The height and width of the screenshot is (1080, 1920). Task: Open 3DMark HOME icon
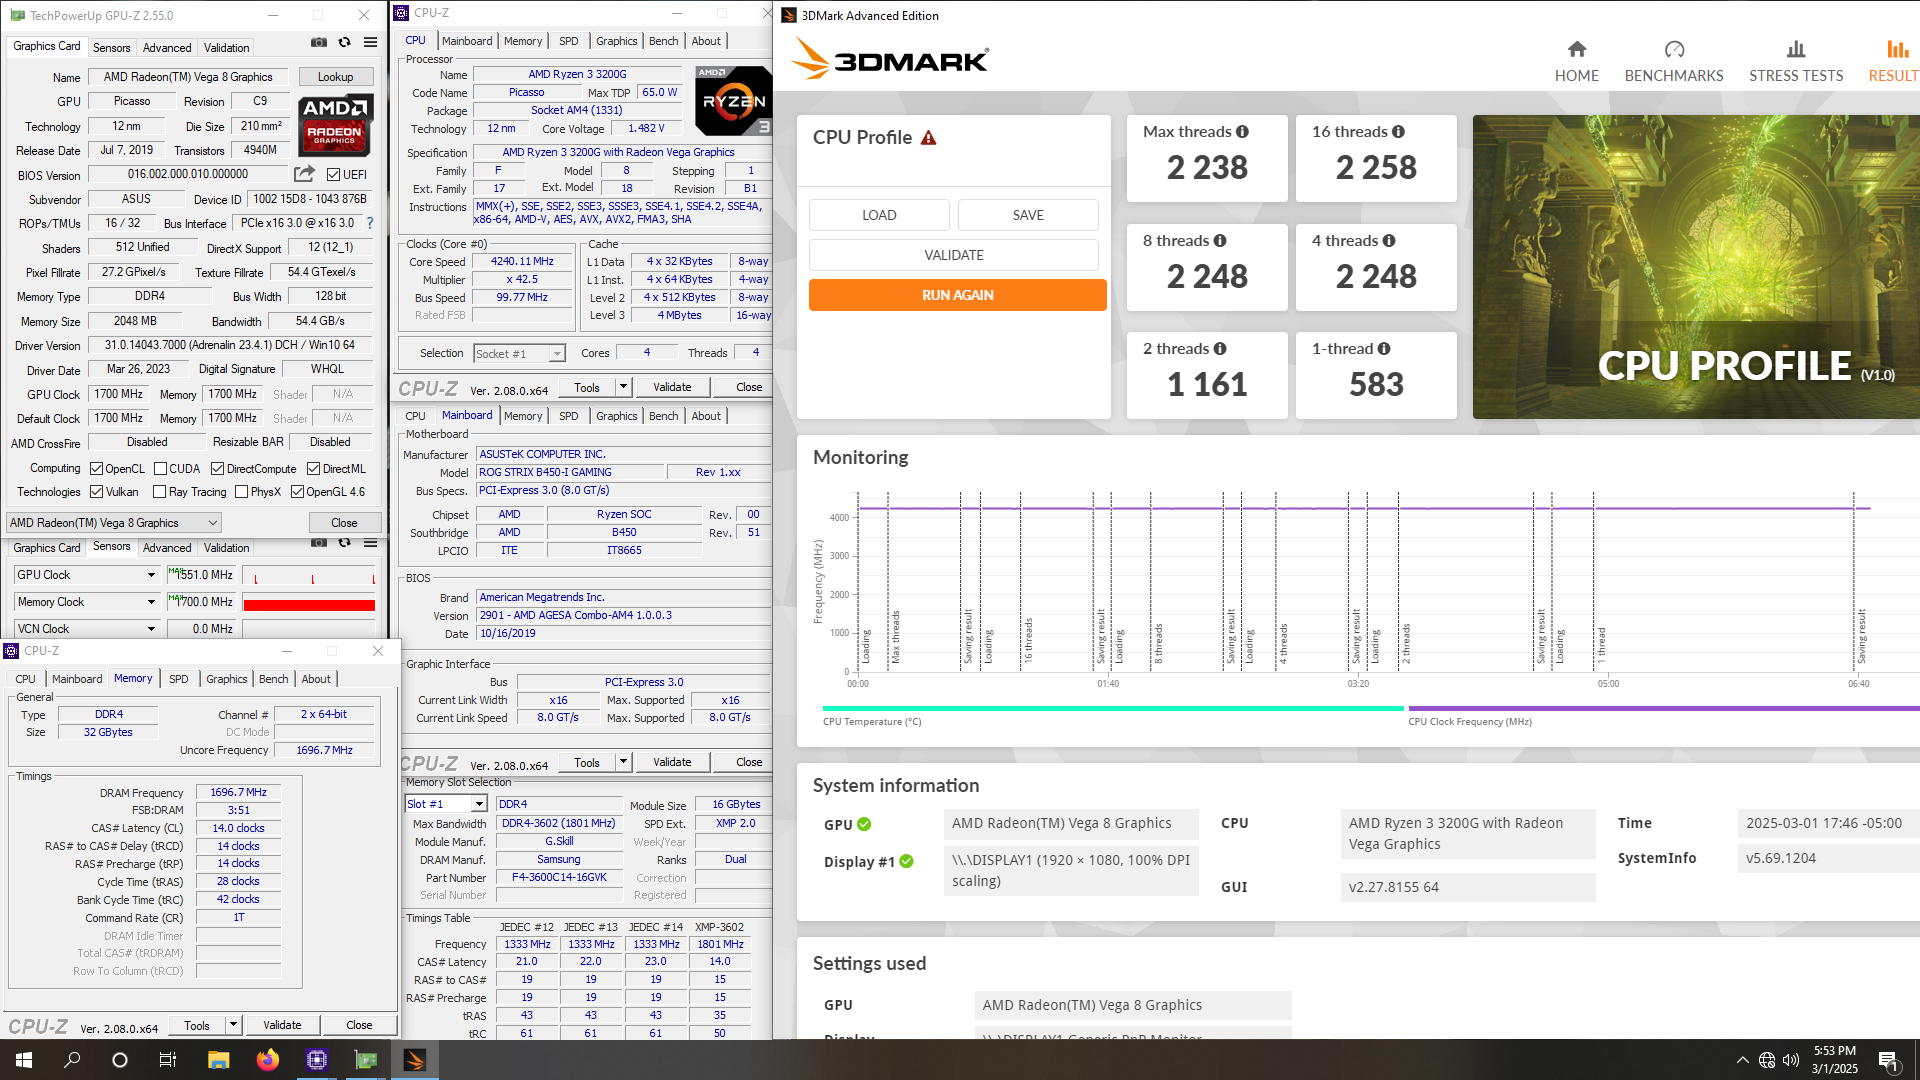pyautogui.click(x=1576, y=49)
